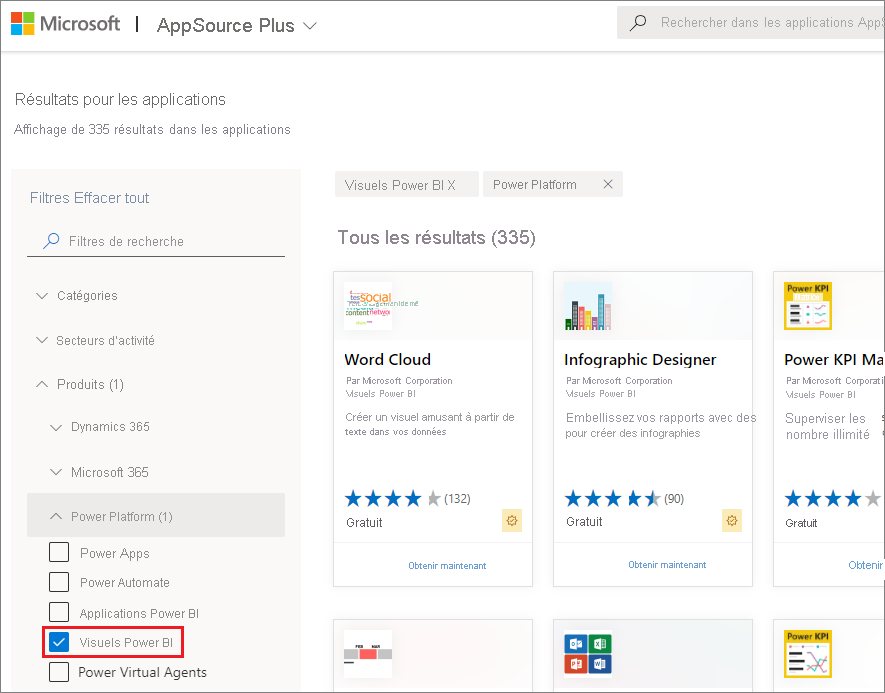
Task: Remove the Visuels Power BI filter chip
Action: [x=452, y=185]
